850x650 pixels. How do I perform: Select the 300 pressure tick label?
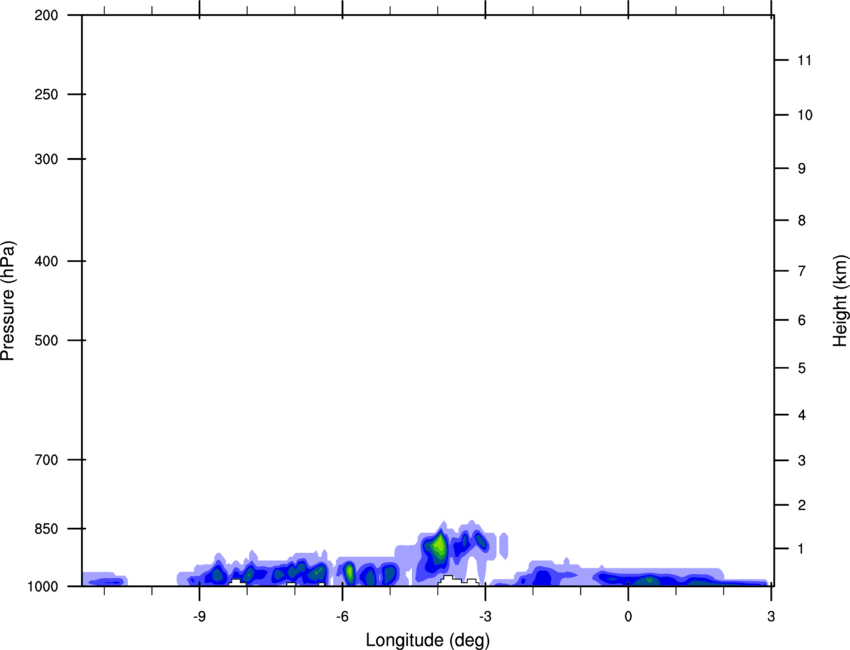[x=46, y=159]
